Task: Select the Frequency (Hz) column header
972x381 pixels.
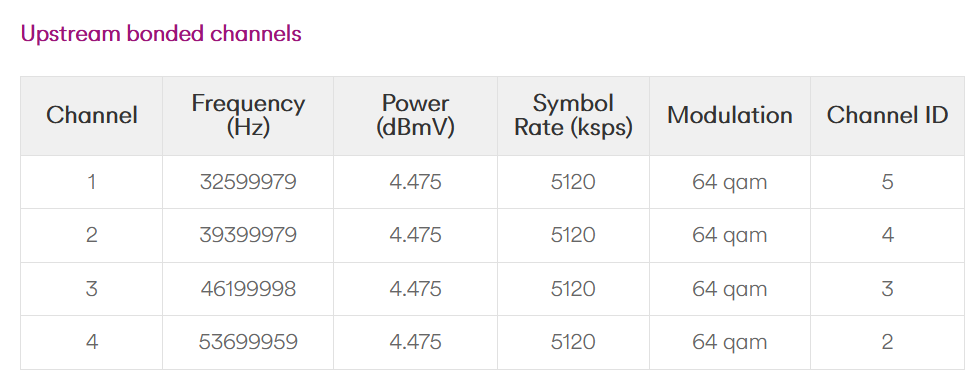Action: (248, 115)
